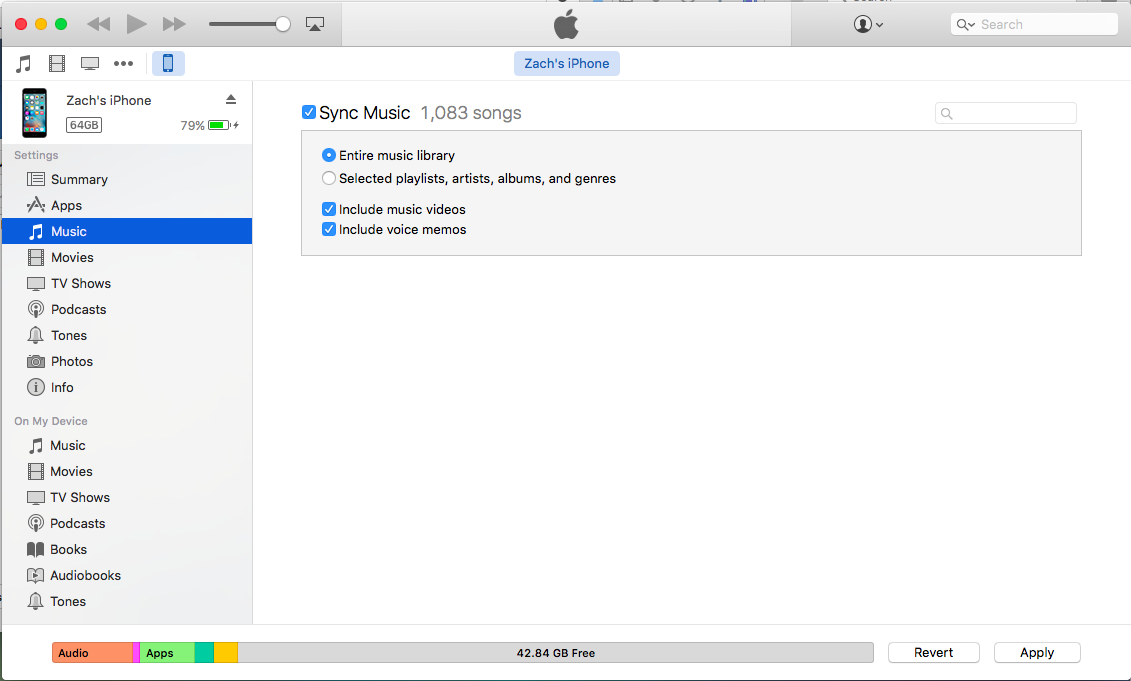Image resolution: width=1131 pixels, height=681 pixels.
Task: Click the 1,083 songs count
Action: click(471, 113)
